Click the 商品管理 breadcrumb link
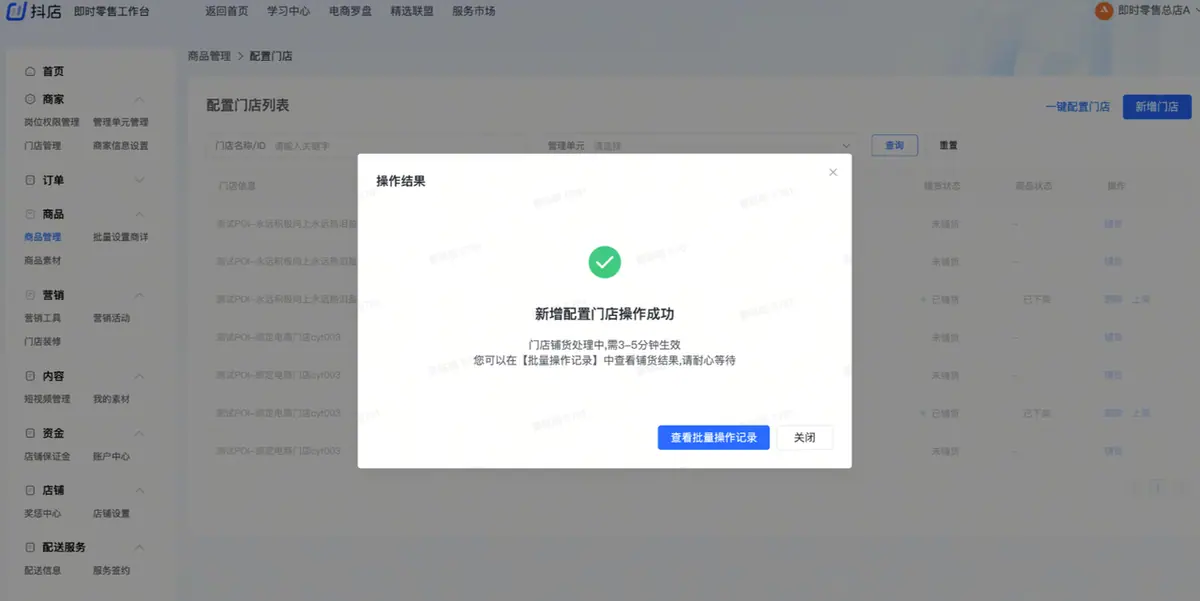Image resolution: width=1200 pixels, height=601 pixels. click(x=209, y=56)
